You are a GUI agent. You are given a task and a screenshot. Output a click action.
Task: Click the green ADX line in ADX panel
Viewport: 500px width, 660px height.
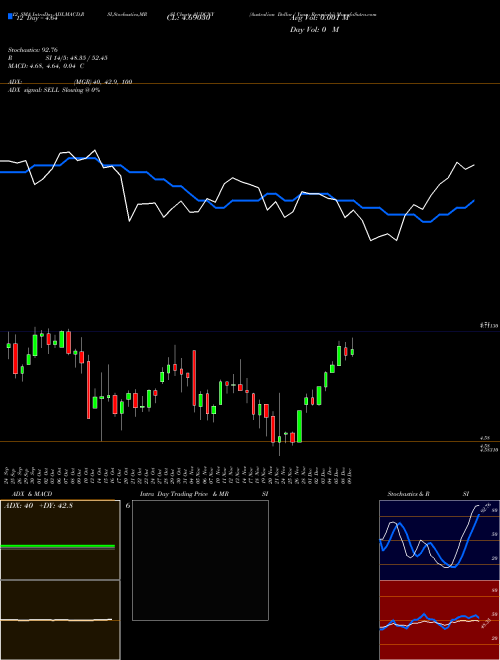(58, 546)
